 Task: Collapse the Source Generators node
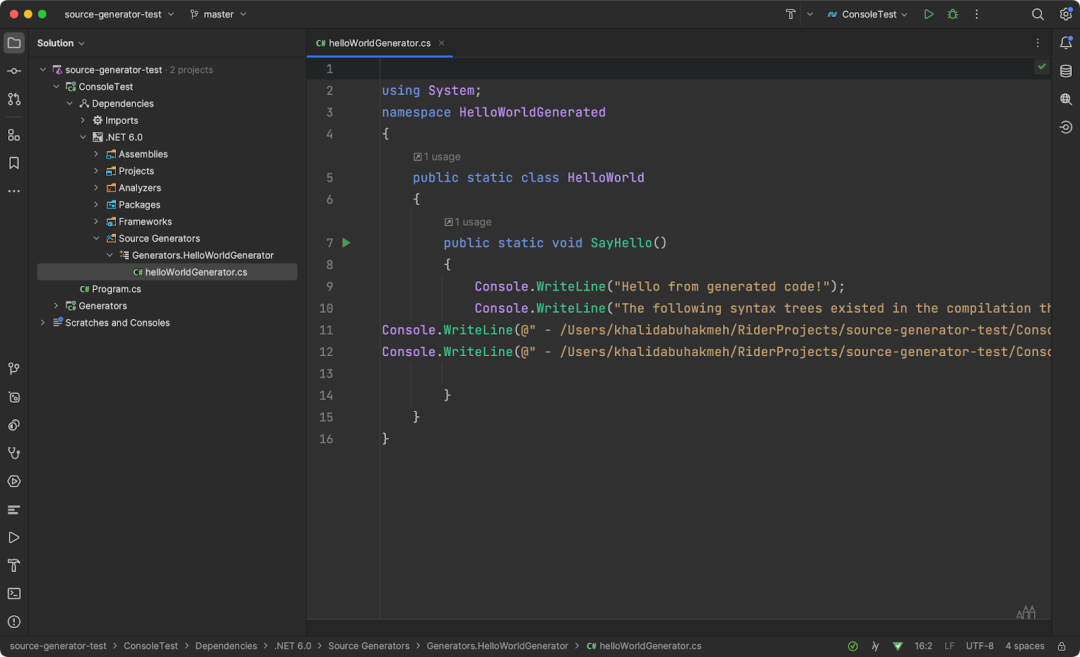coord(96,238)
